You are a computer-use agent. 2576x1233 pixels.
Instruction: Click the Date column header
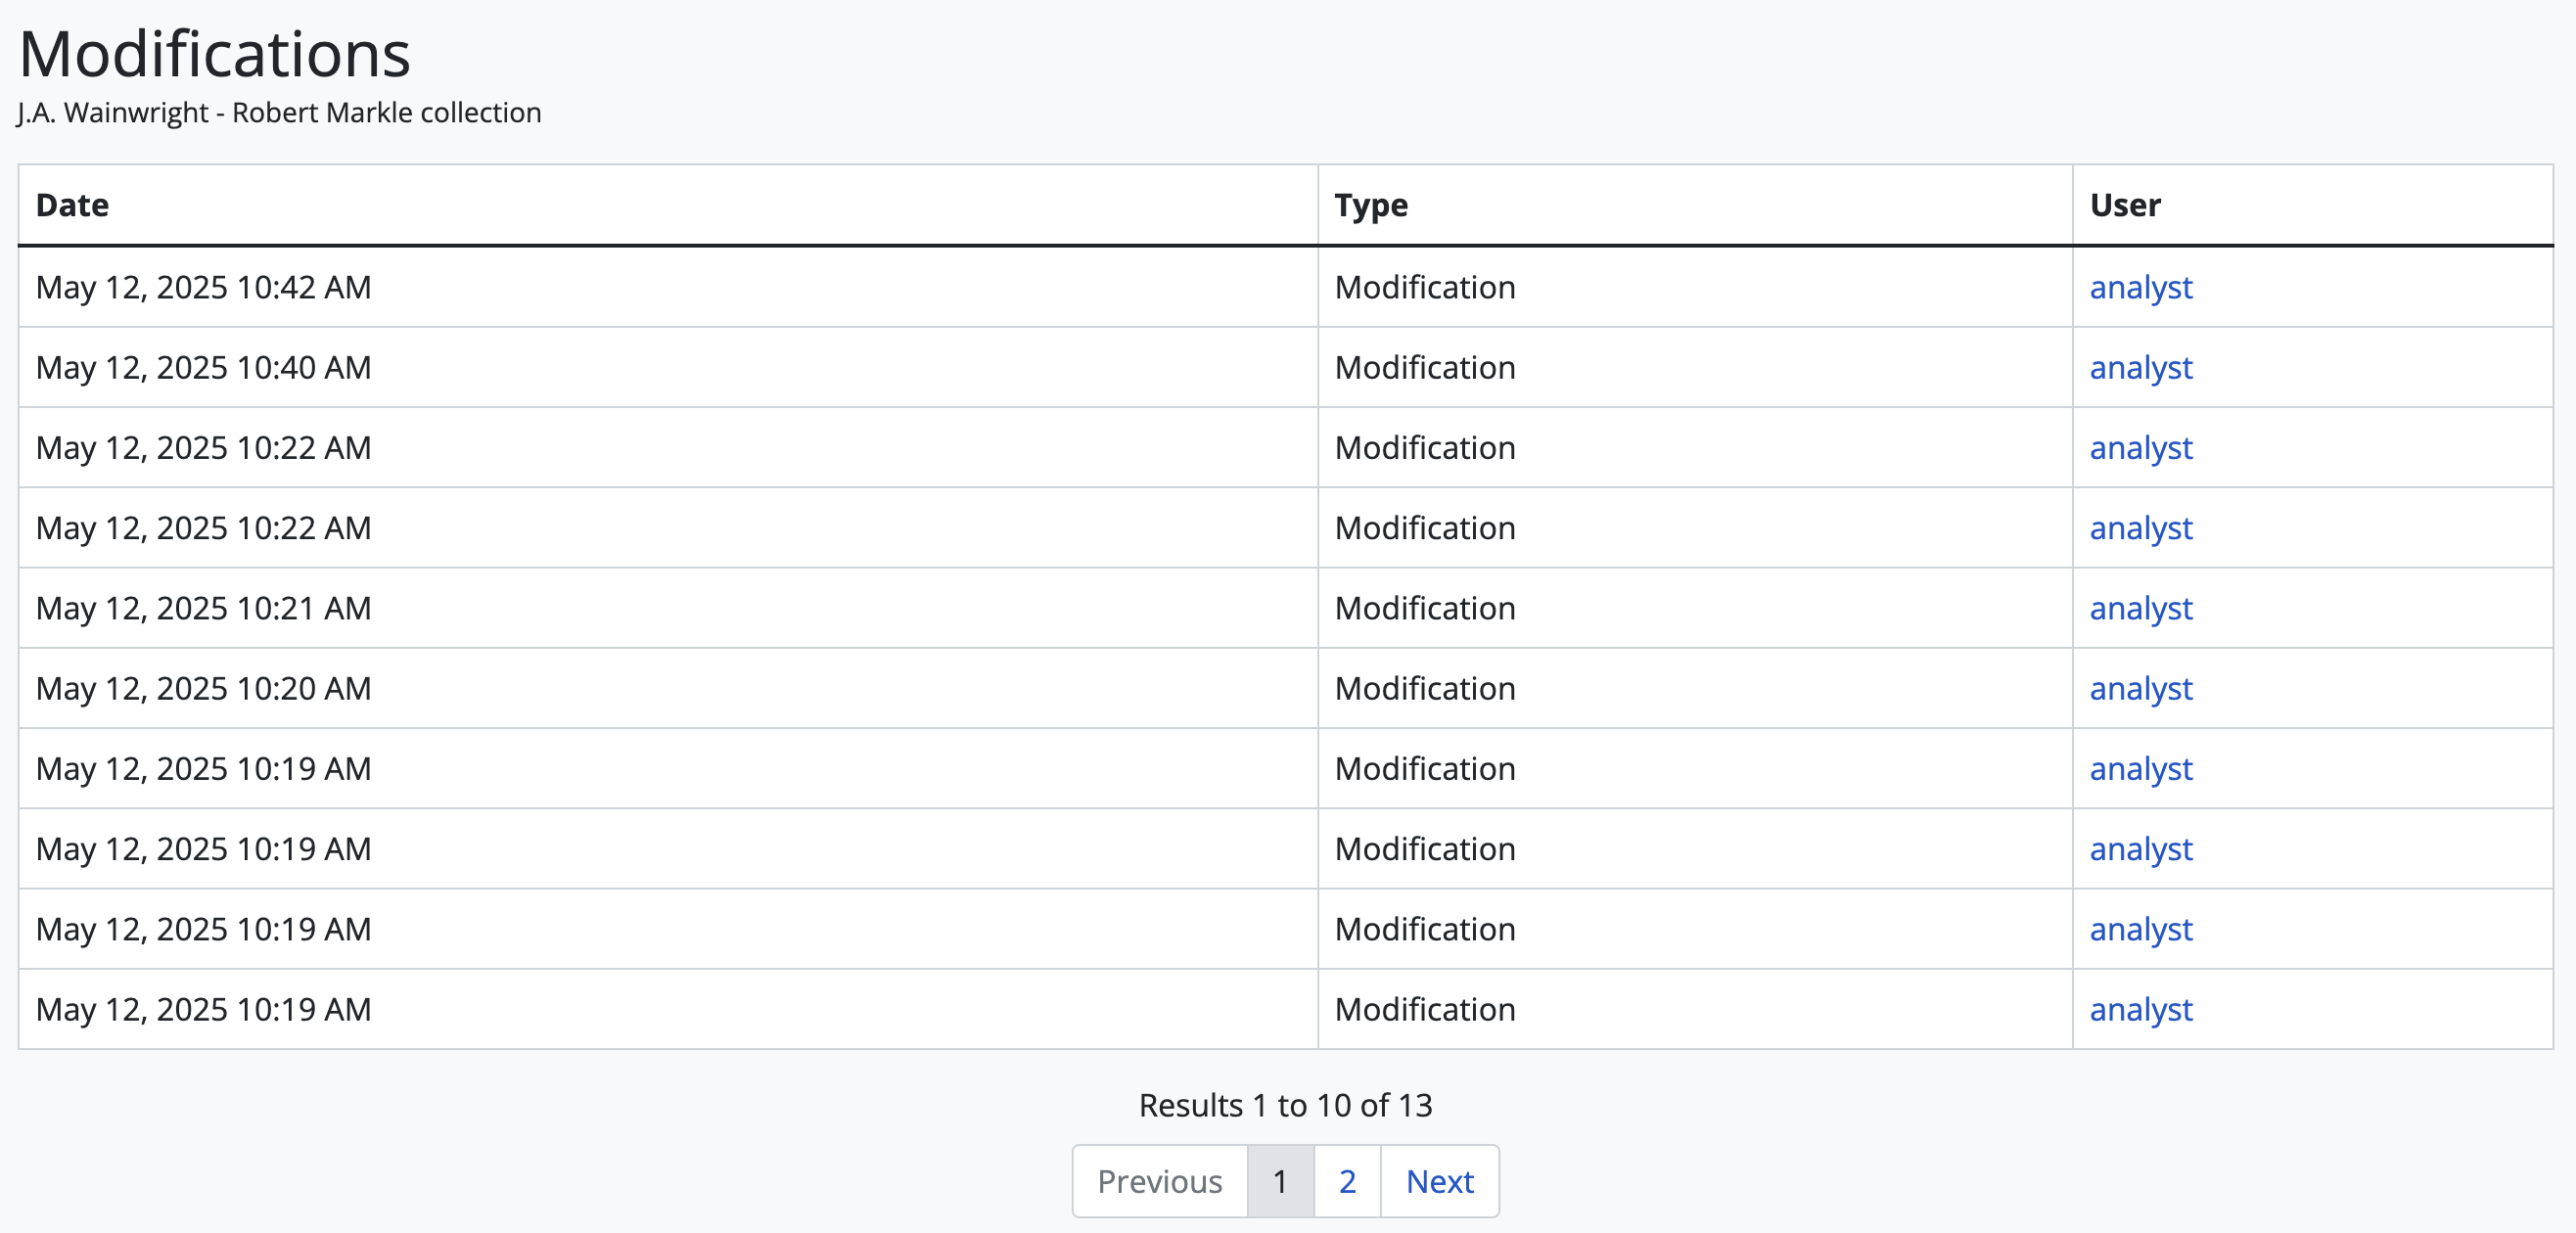pos(72,205)
